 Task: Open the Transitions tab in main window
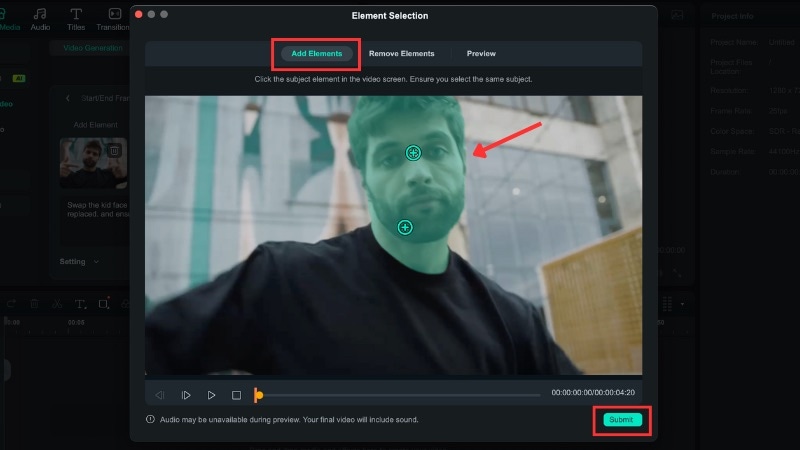coord(113,19)
